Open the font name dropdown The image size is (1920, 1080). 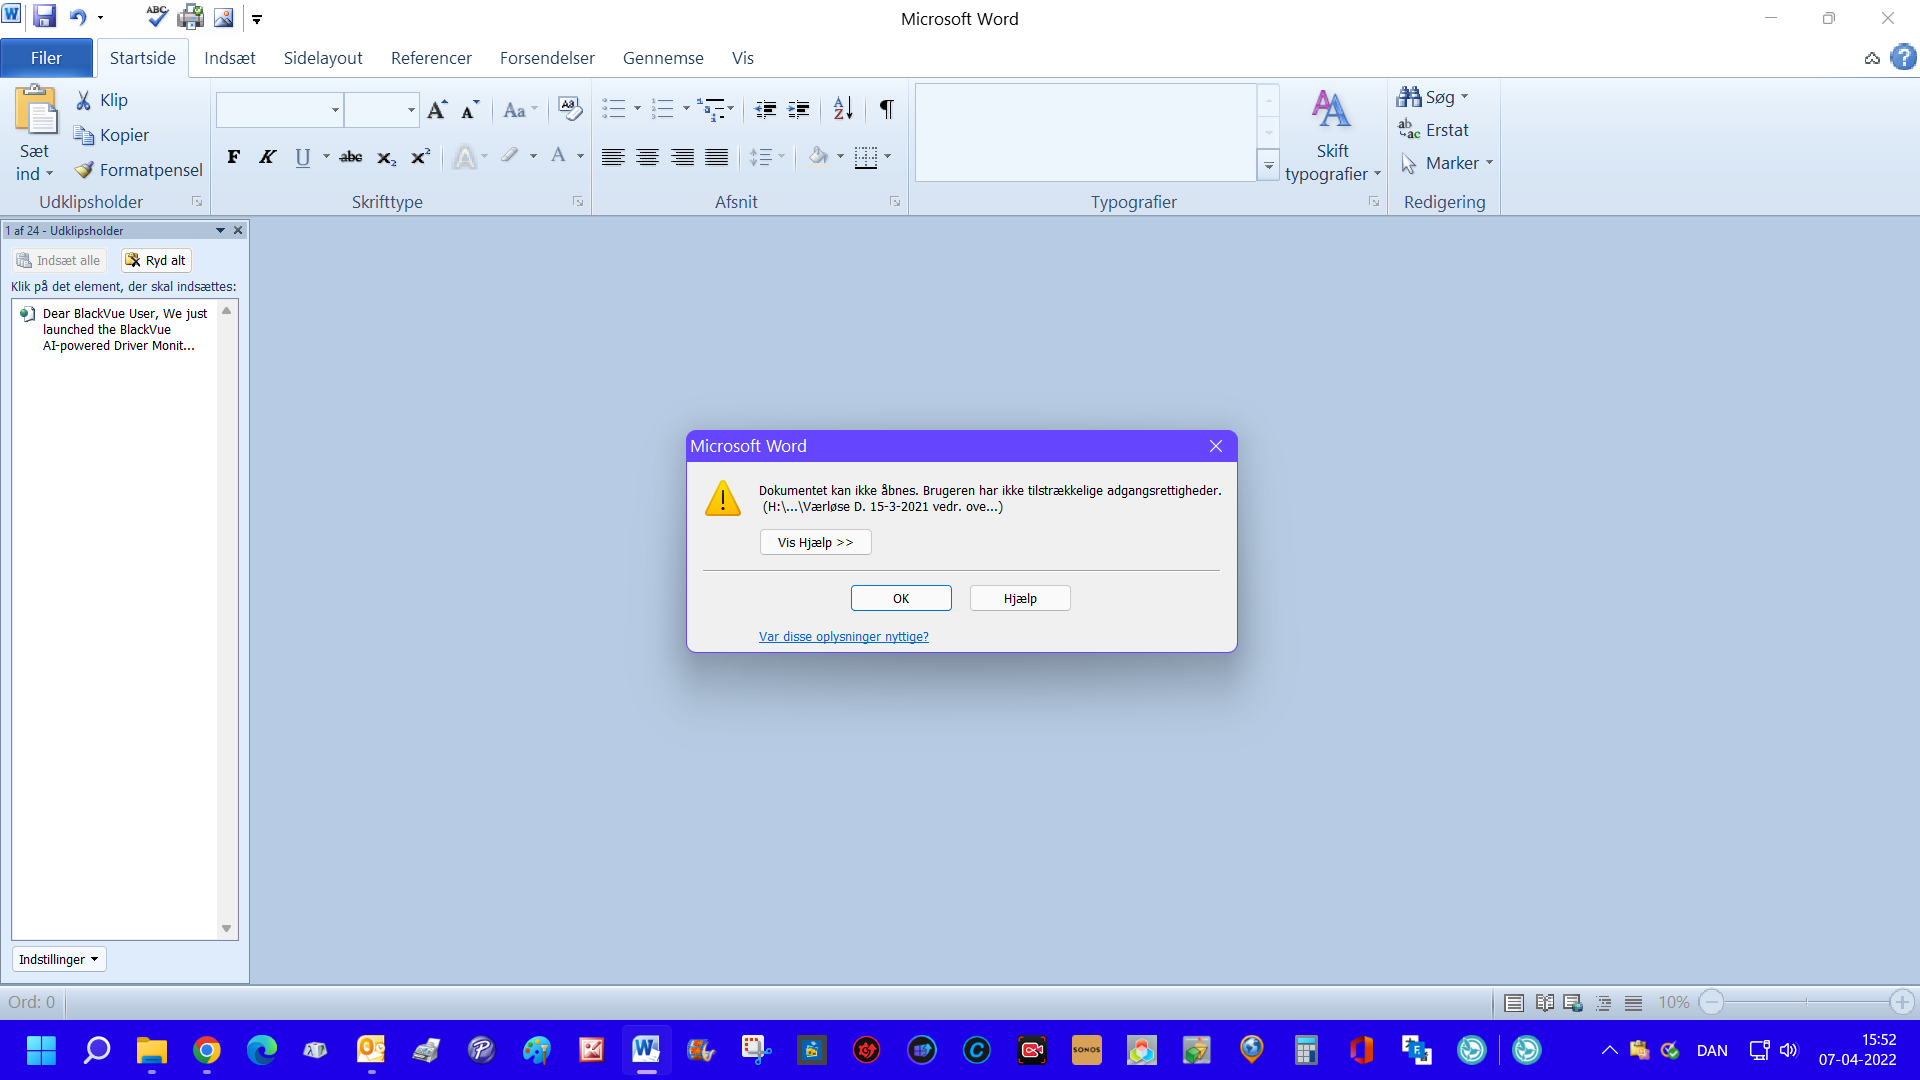(x=335, y=110)
